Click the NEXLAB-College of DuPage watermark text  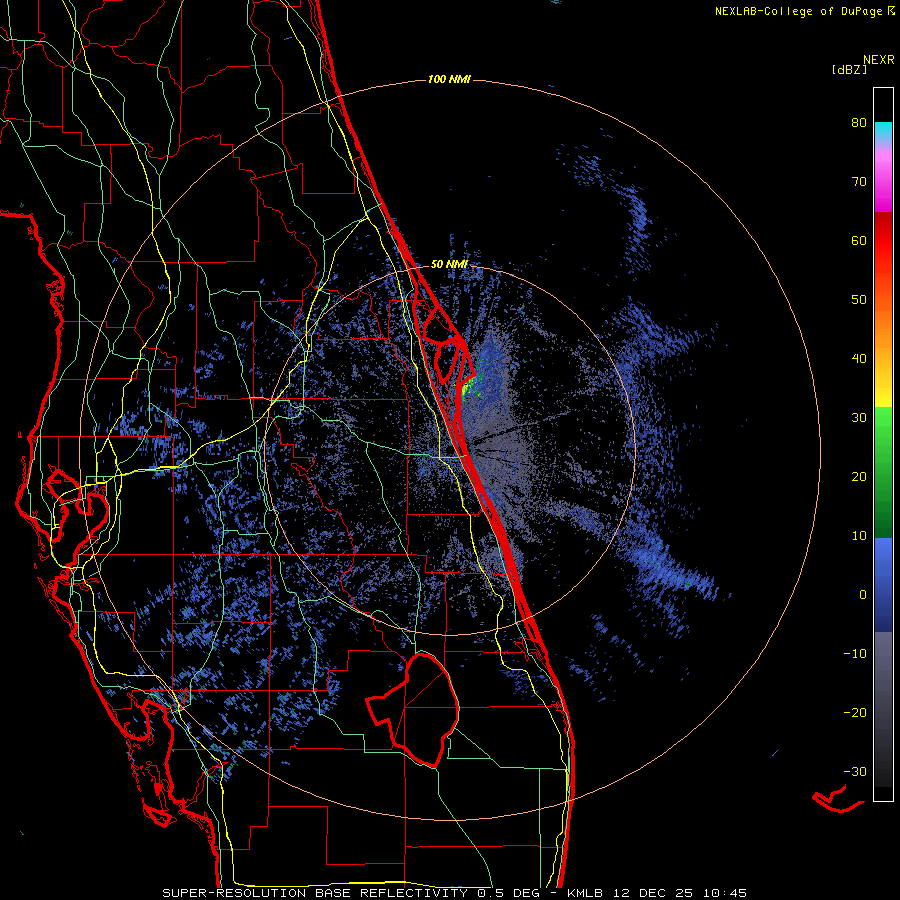pos(804,11)
